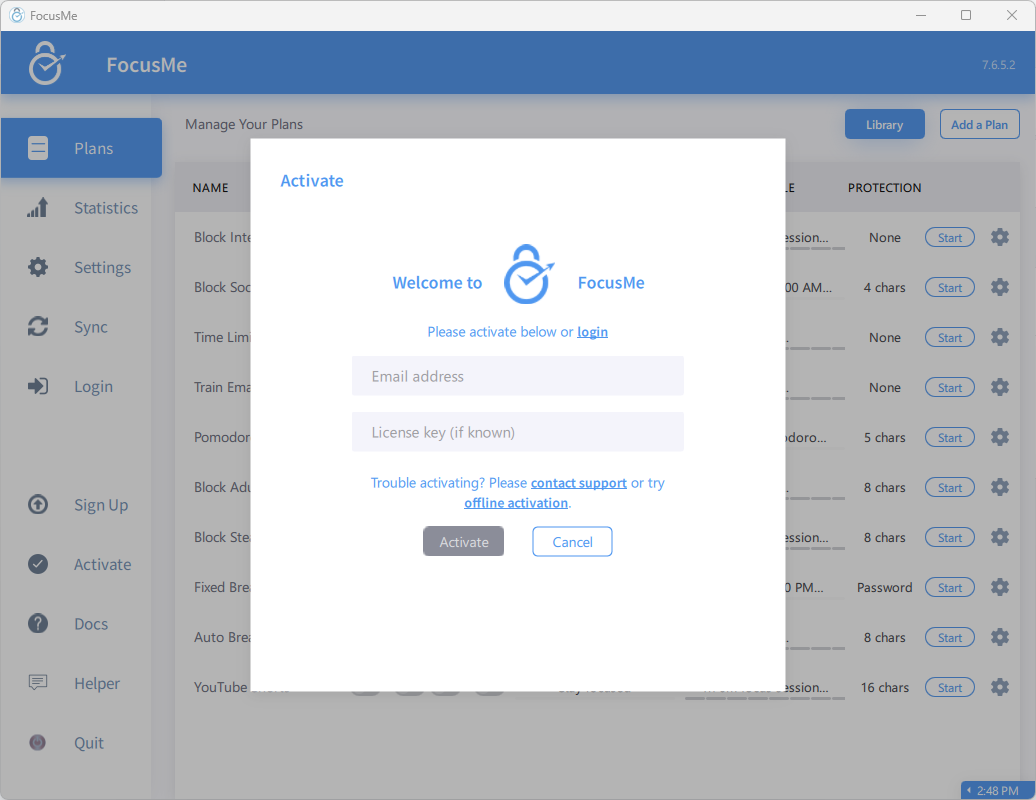Open the Statistics sidebar section
This screenshot has width=1036, height=800.
pyautogui.click(x=81, y=207)
